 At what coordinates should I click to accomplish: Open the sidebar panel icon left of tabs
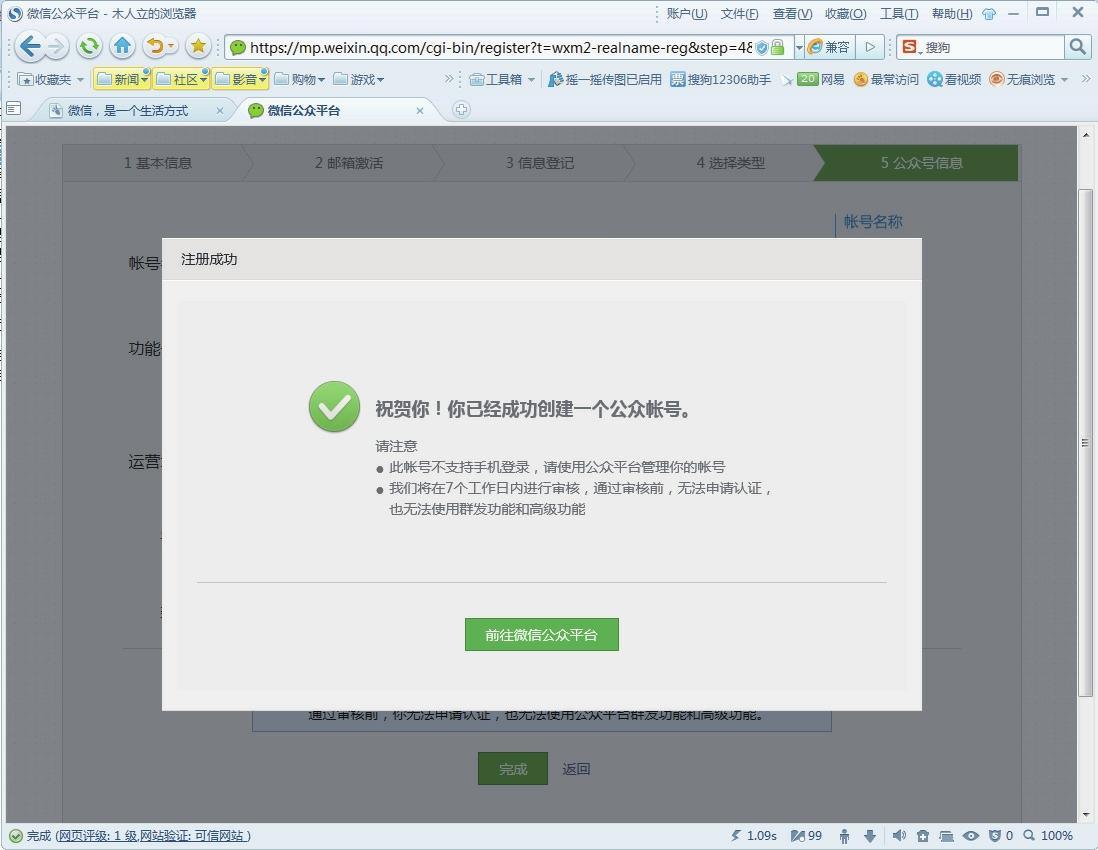13,109
